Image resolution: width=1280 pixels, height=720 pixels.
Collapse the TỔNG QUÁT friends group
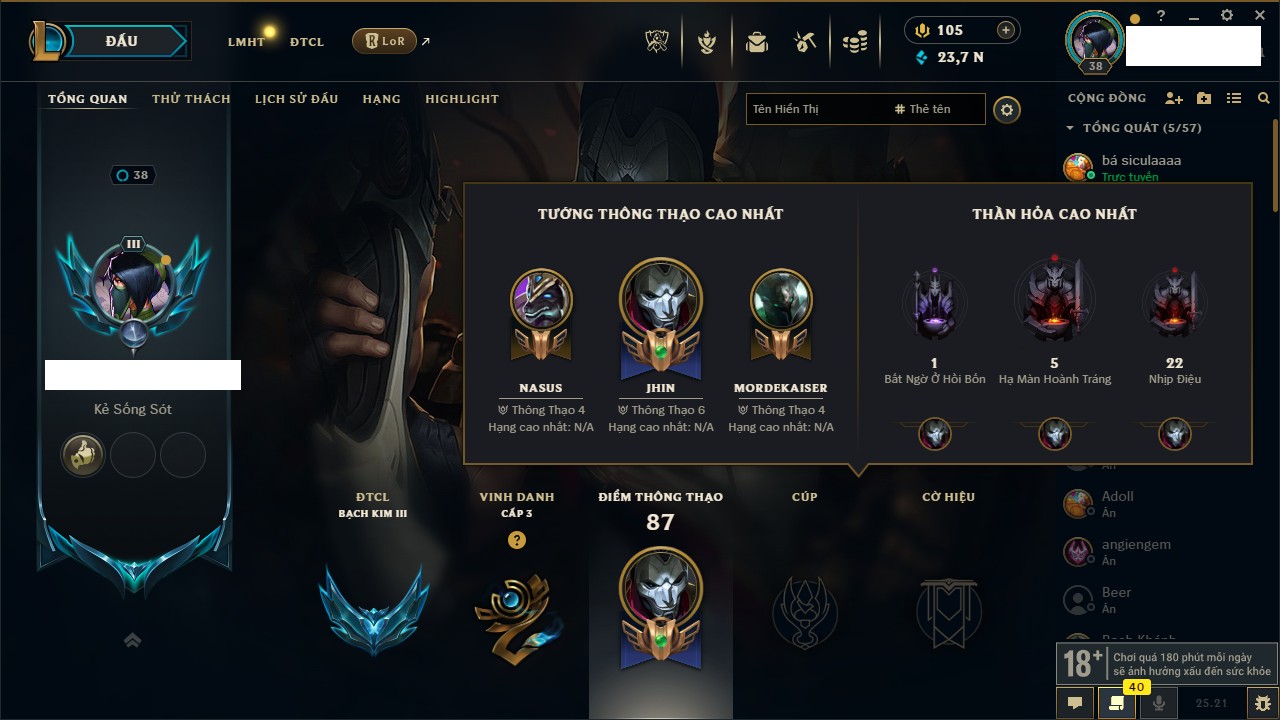[1071, 128]
